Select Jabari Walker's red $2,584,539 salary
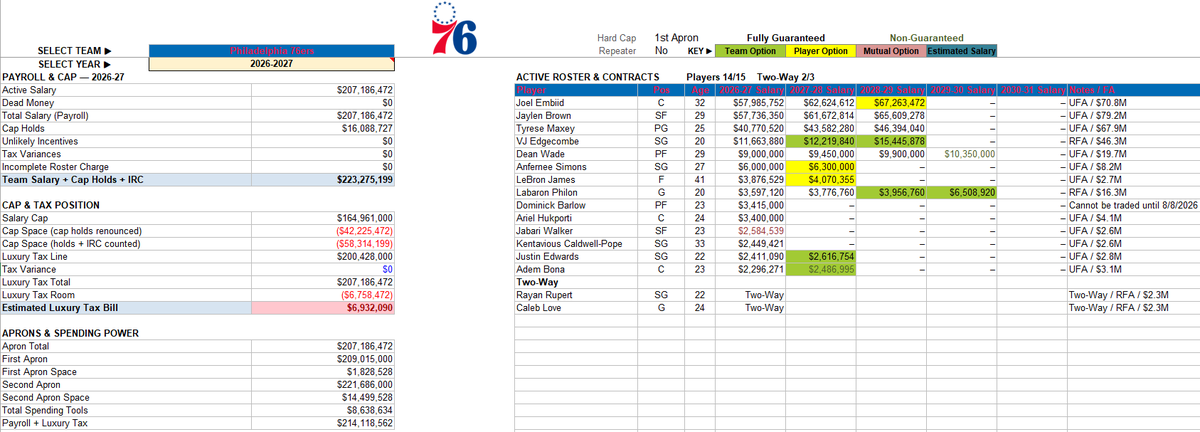The width and height of the screenshot is (1200, 432). pyautogui.click(x=751, y=231)
